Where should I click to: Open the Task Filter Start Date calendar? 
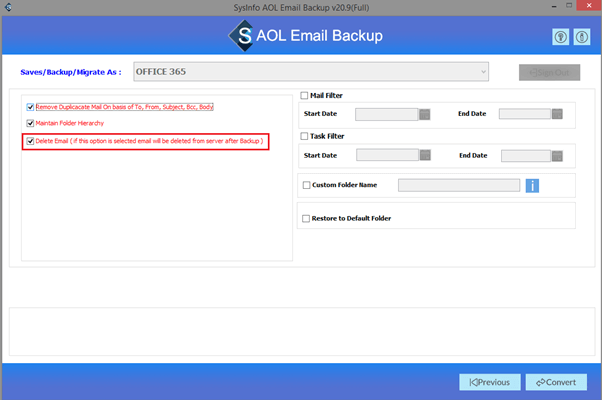[x=425, y=155]
